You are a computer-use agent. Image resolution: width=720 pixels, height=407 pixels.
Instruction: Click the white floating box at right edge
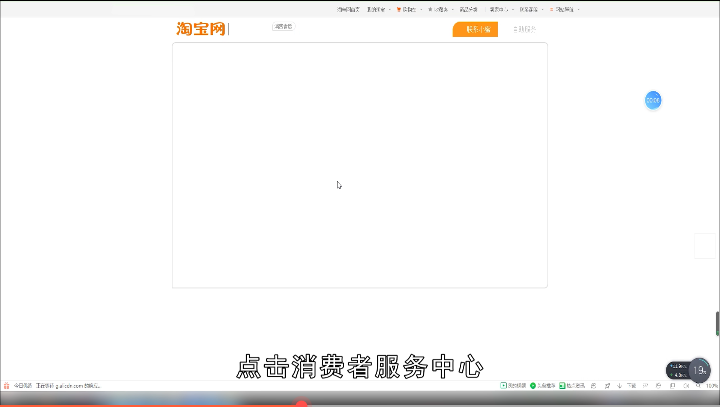coord(704,246)
